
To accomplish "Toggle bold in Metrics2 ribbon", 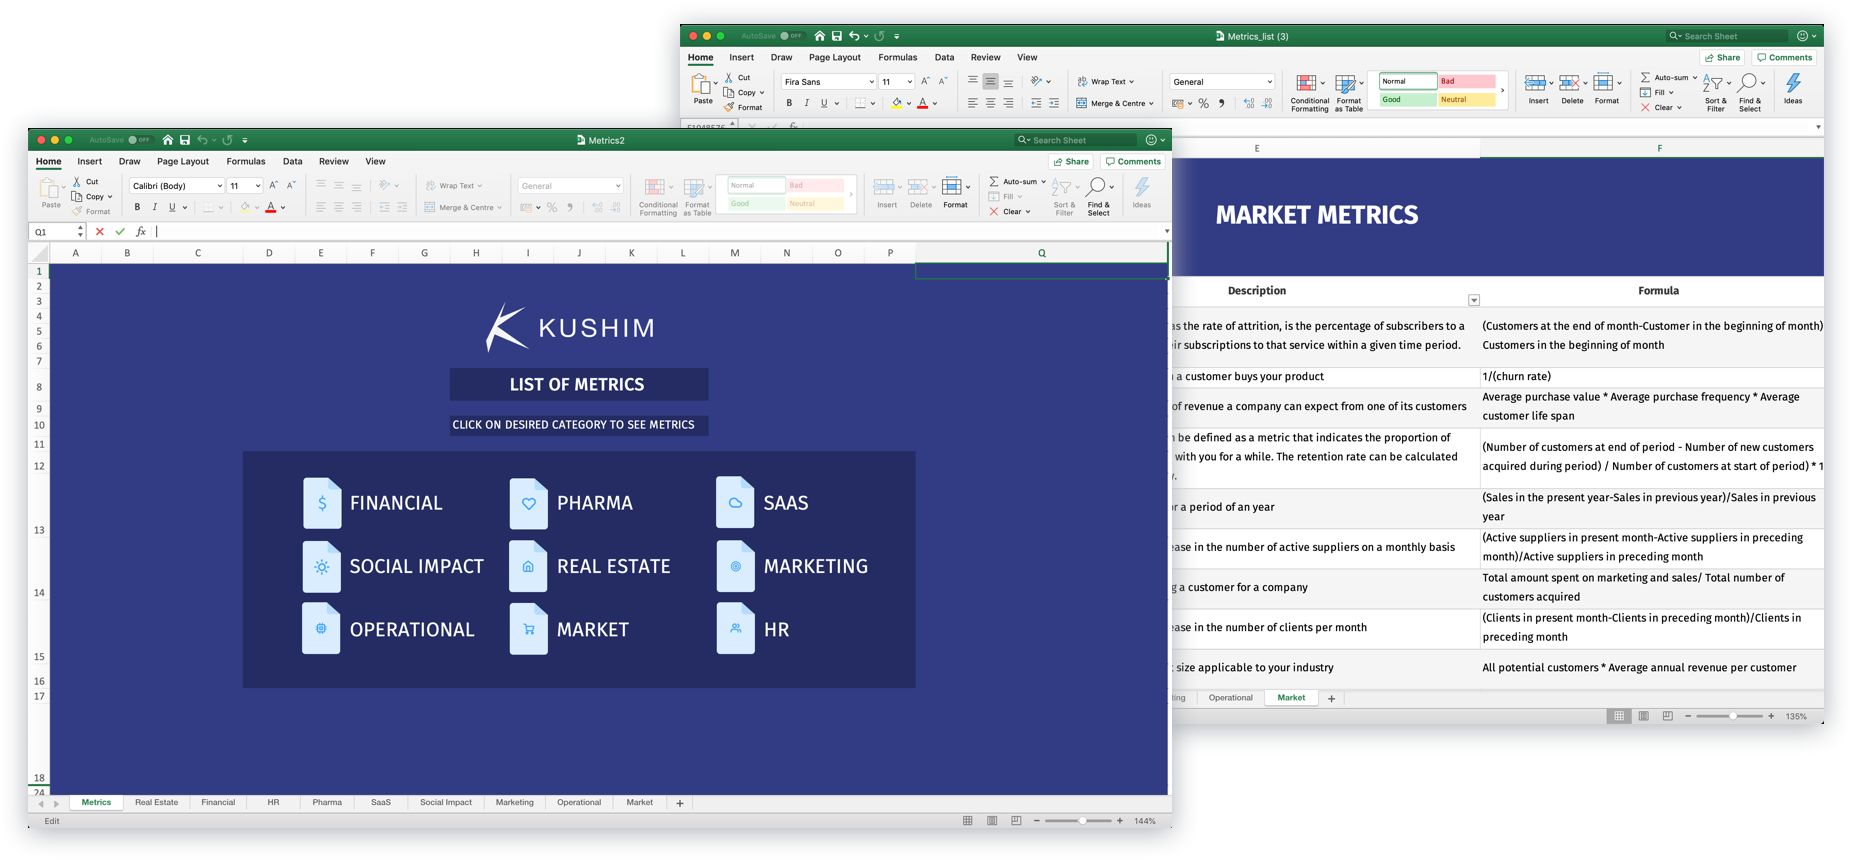I will pos(137,207).
